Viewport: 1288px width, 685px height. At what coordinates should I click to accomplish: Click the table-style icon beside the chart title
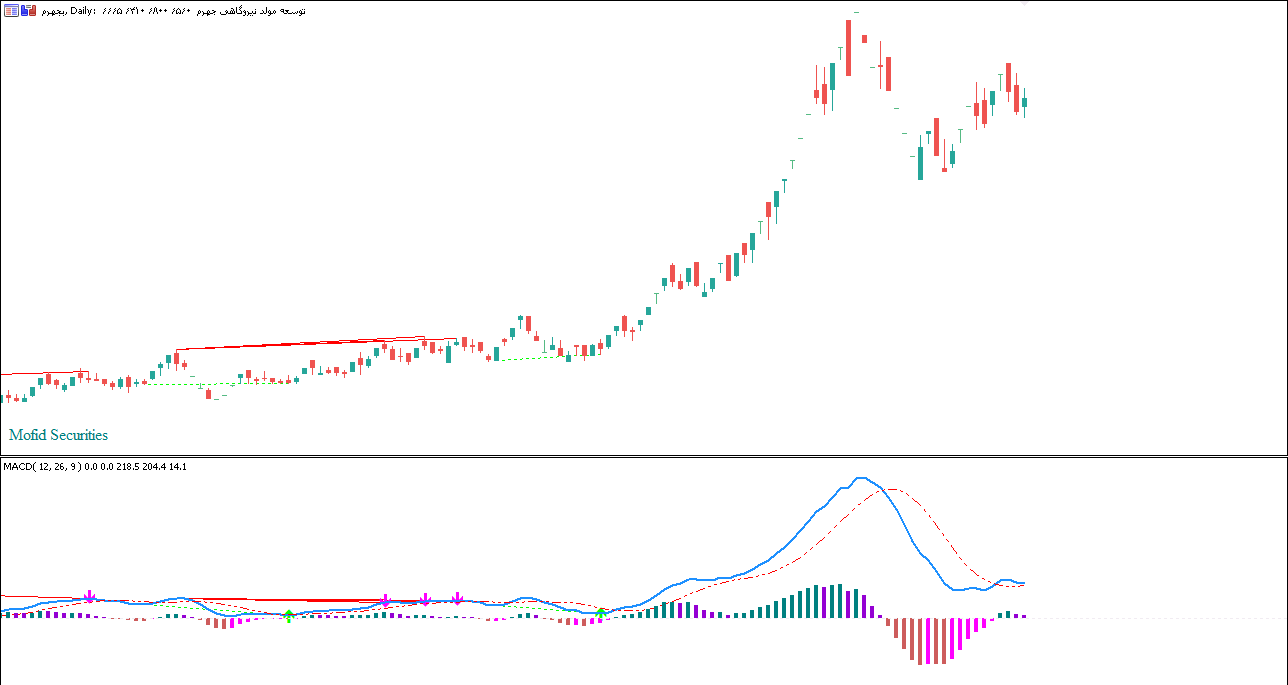pyautogui.click(x=10, y=10)
